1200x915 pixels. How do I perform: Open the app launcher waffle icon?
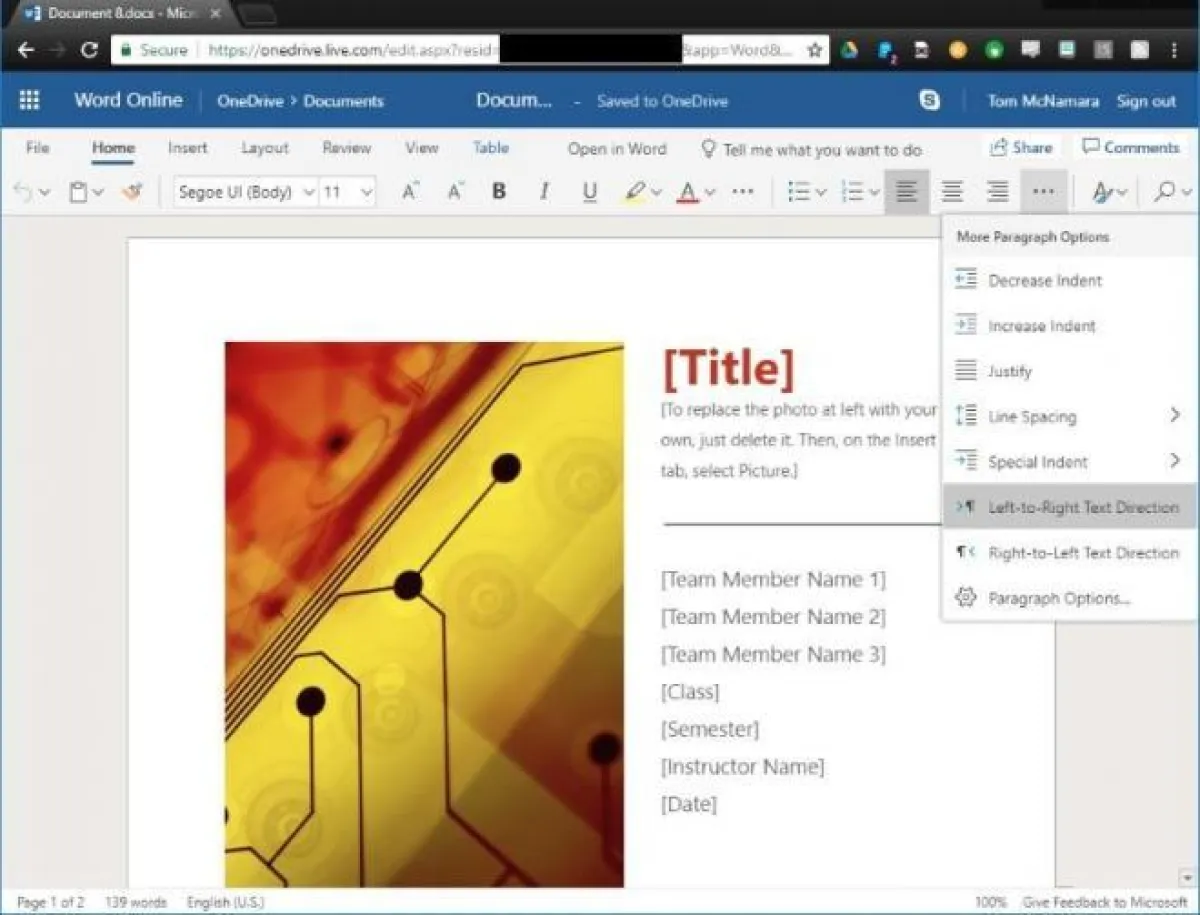(29, 100)
